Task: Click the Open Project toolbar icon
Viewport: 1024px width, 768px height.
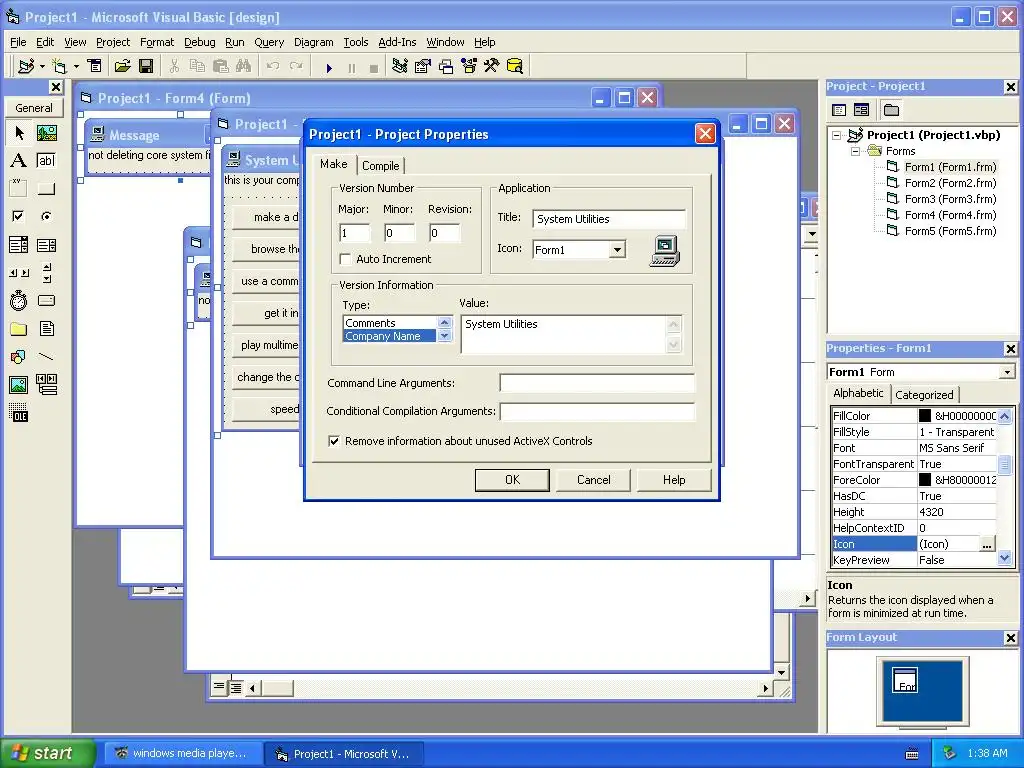Action: click(122, 66)
